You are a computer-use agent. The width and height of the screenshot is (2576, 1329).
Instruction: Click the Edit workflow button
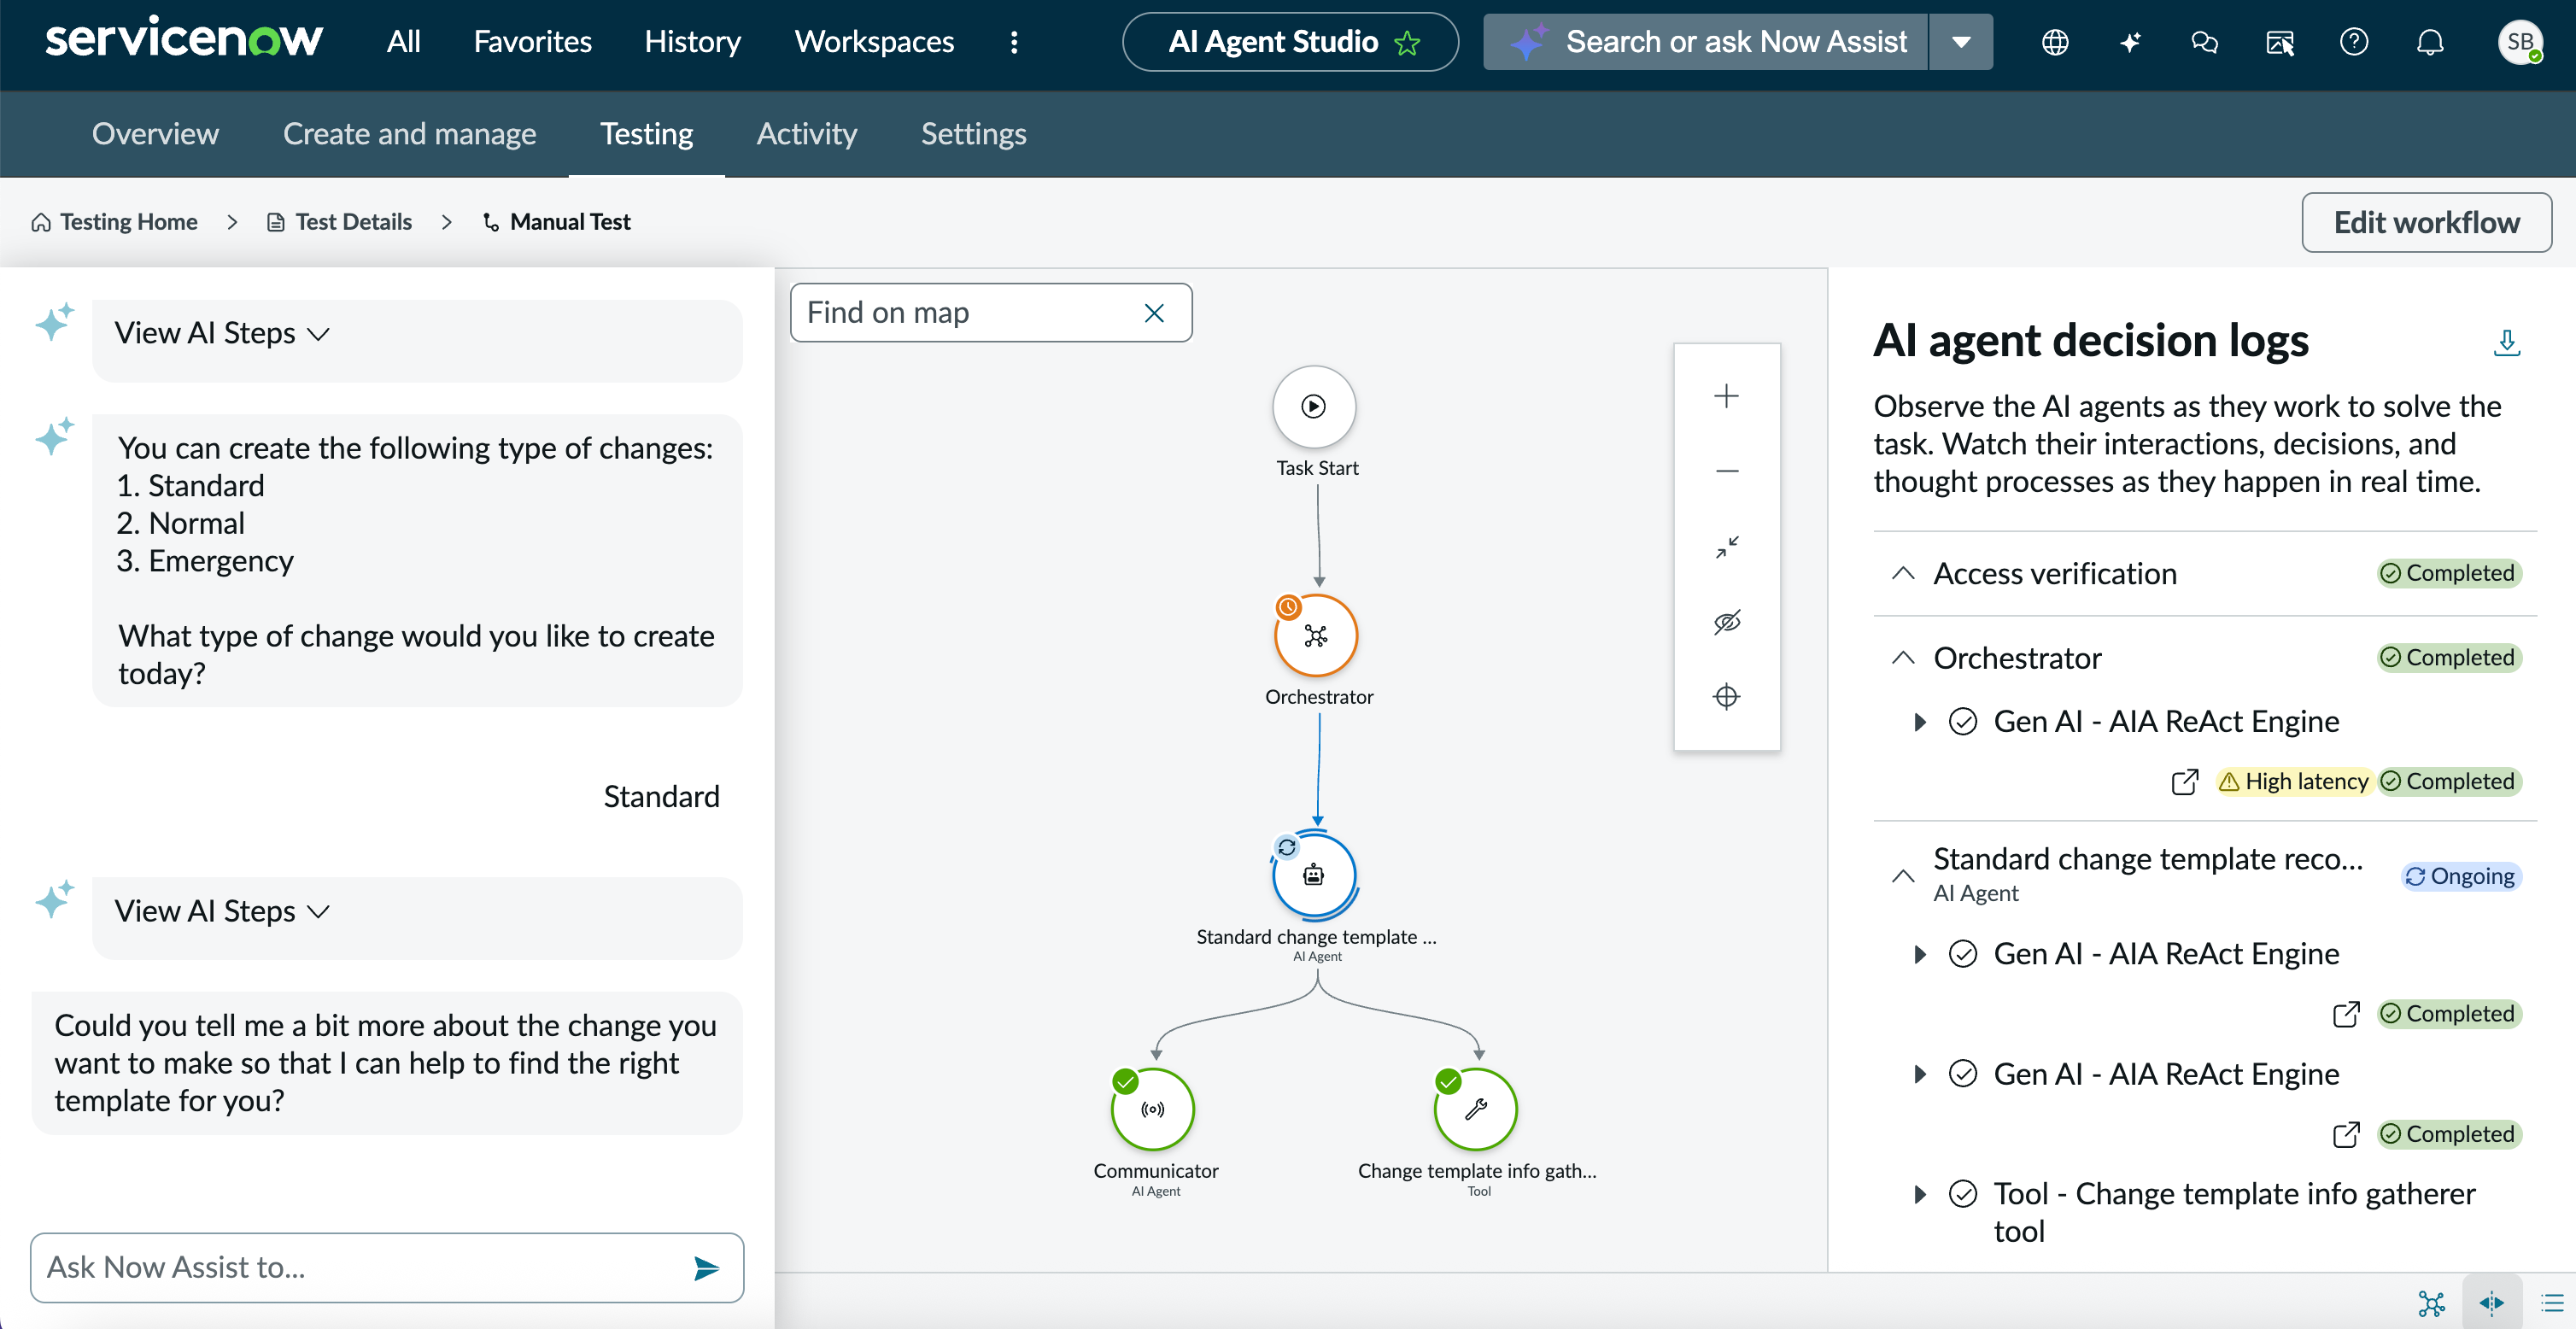(x=2426, y=222)
